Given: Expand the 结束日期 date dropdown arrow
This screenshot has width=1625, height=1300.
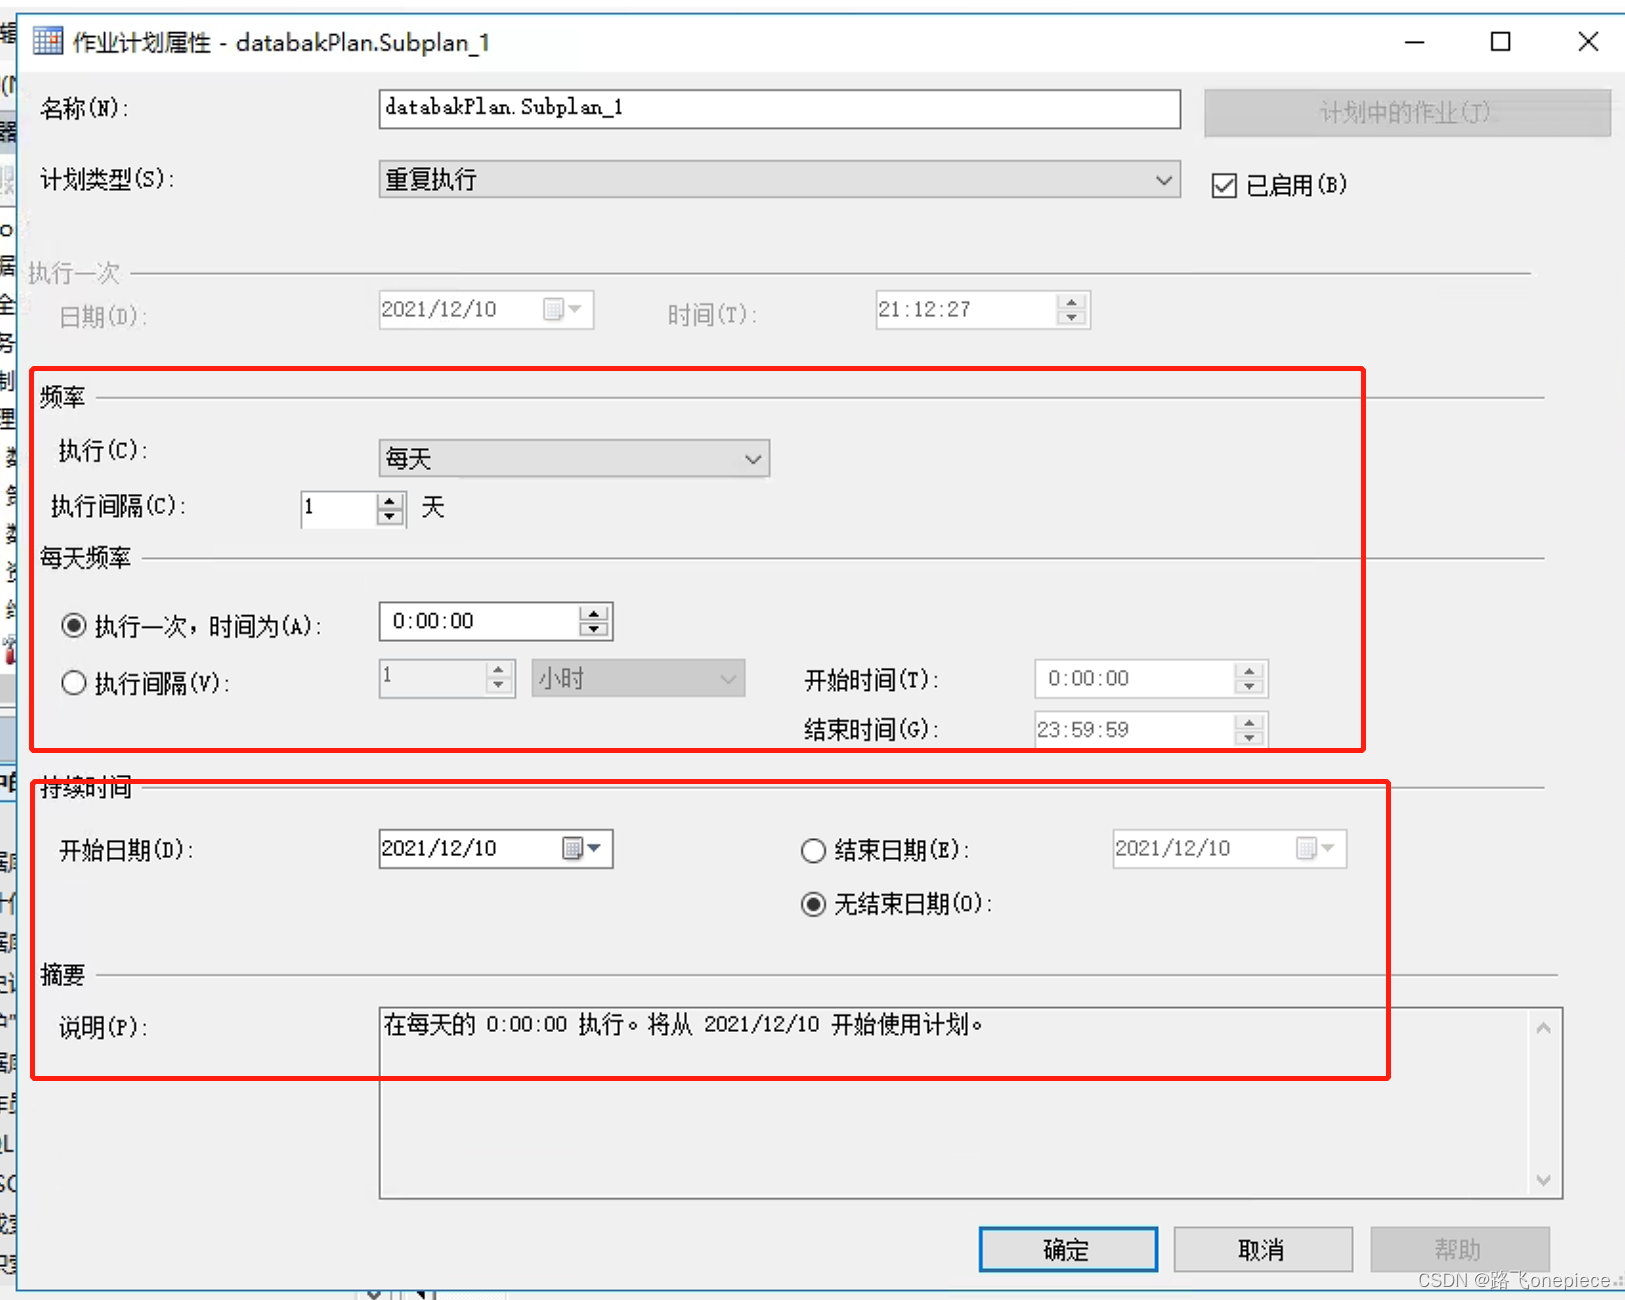Looking at the screenshot, I should (1328, 849).
